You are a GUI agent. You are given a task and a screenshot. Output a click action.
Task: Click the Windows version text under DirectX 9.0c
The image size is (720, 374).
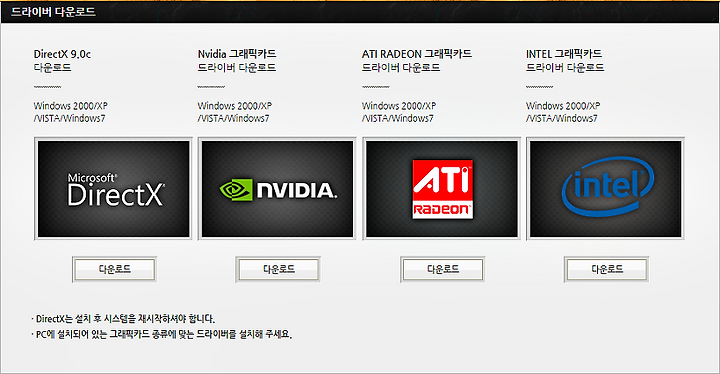(70, 112)
